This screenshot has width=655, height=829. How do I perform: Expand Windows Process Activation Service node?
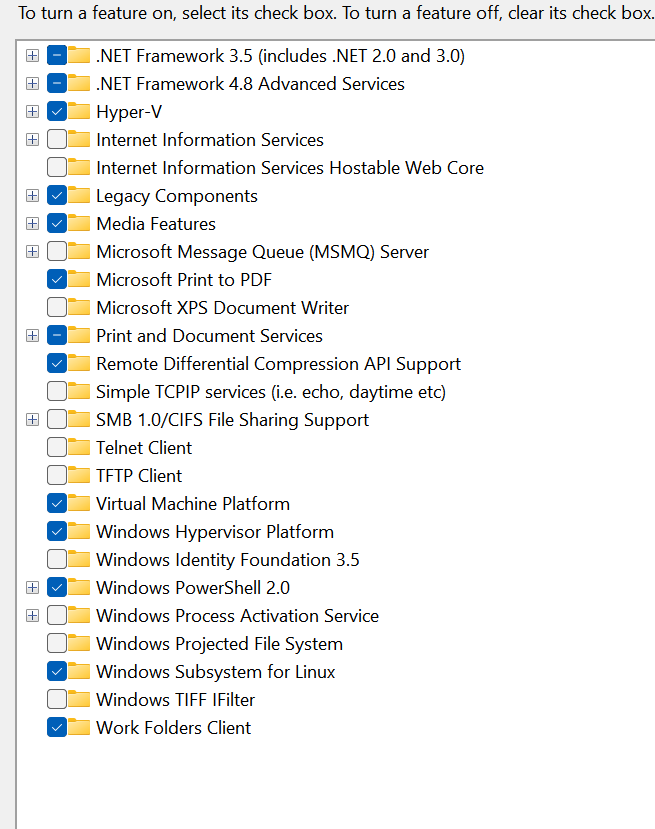click(32, 615)
